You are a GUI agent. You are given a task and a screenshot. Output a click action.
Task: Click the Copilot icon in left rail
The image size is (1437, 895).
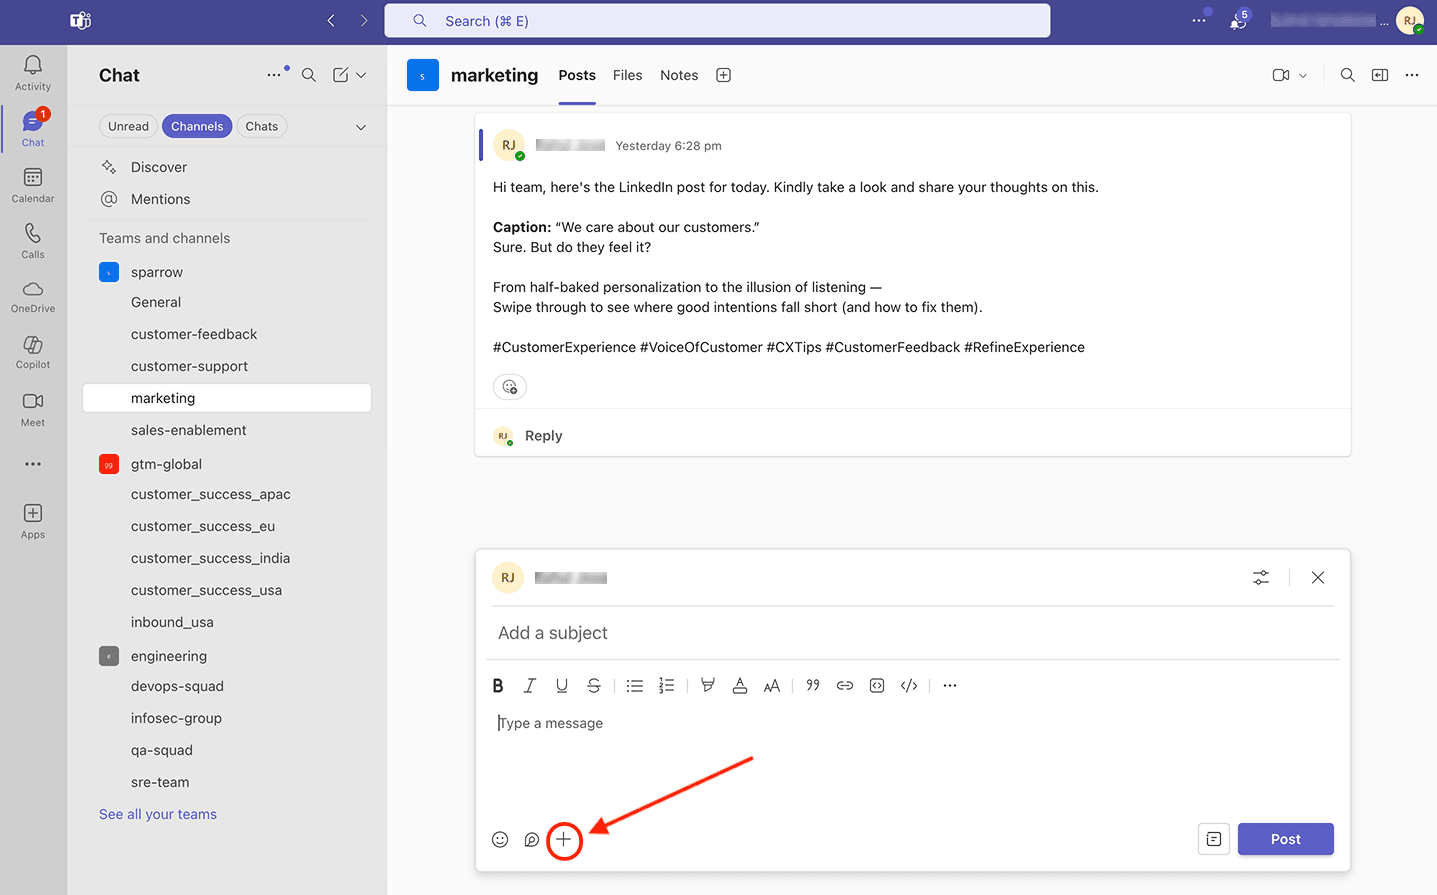pos(33,351)
